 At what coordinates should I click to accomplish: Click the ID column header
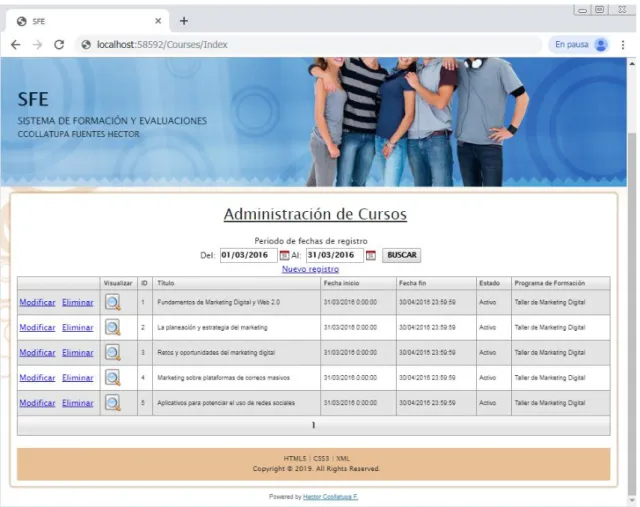click(144, 283)
